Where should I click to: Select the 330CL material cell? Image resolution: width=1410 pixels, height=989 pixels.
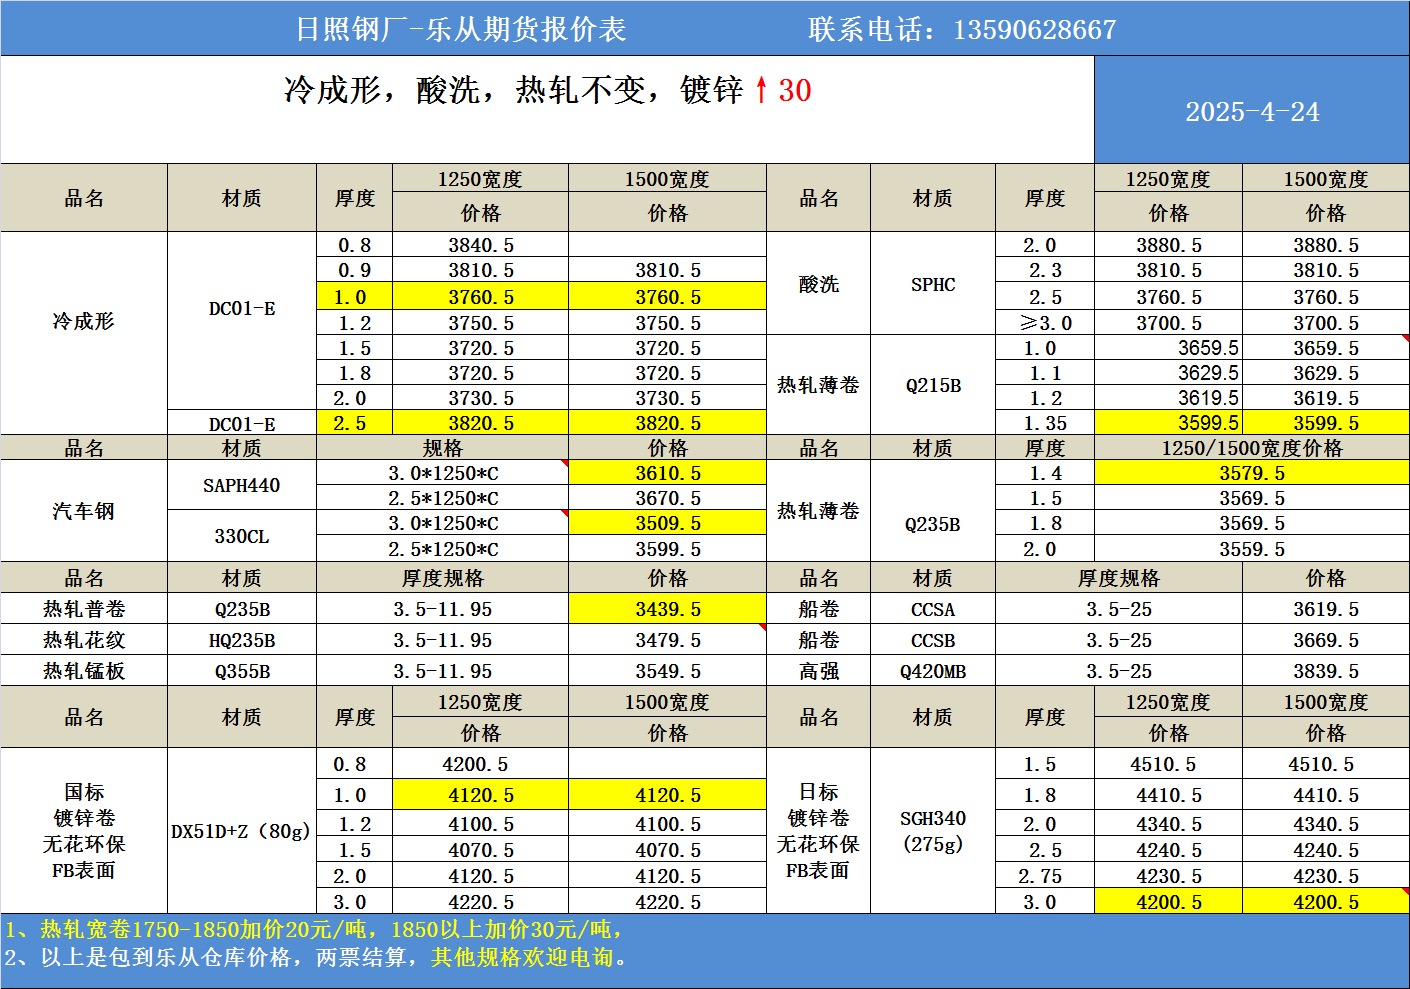(242, 536)
